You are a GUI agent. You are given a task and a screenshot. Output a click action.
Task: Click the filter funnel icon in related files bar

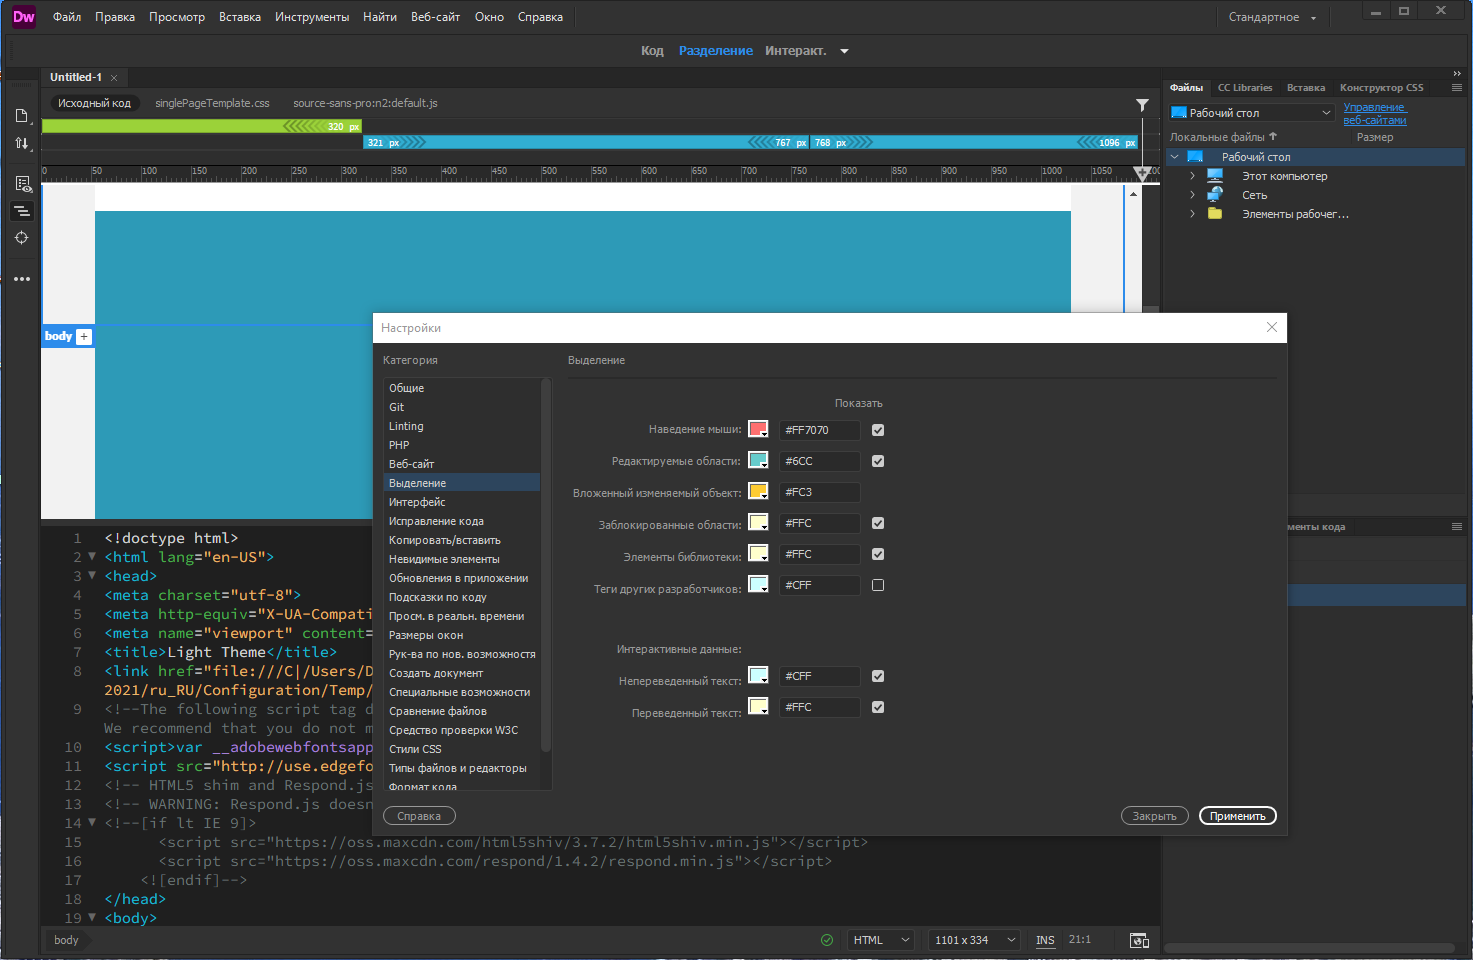click(x=1142, y=104)
